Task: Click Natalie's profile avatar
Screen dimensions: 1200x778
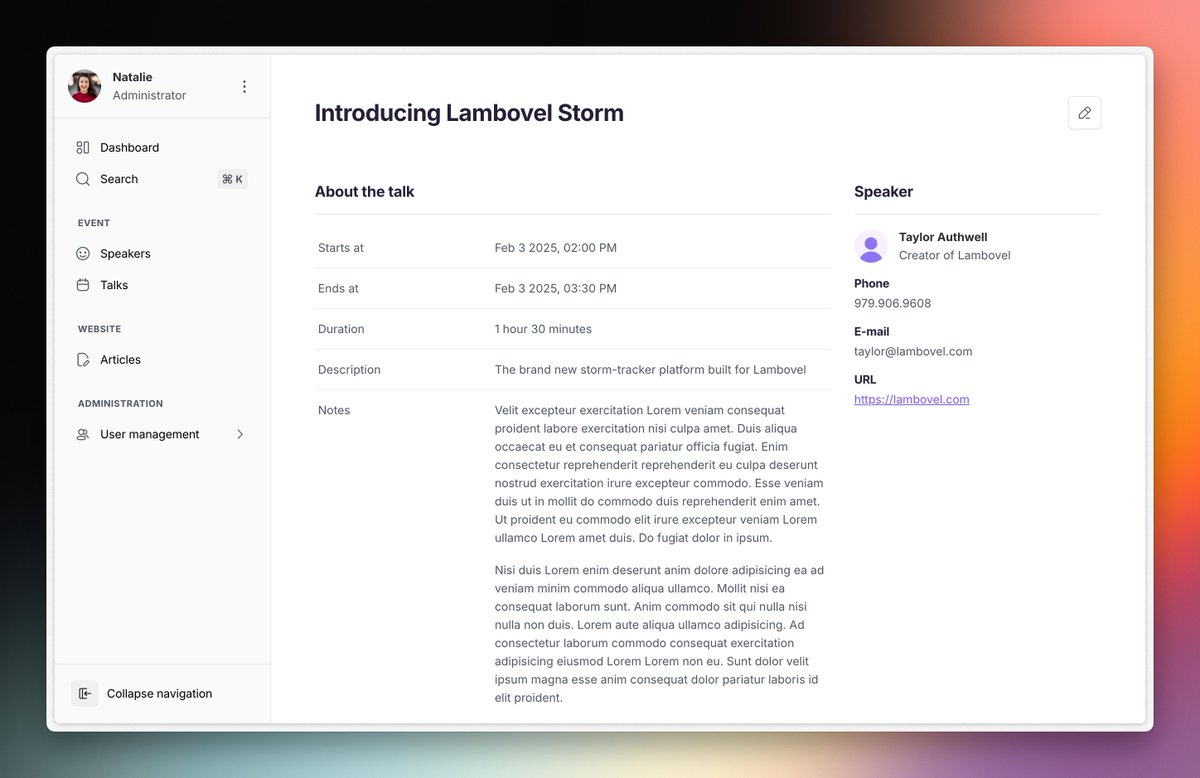Action: pos(84,86)
